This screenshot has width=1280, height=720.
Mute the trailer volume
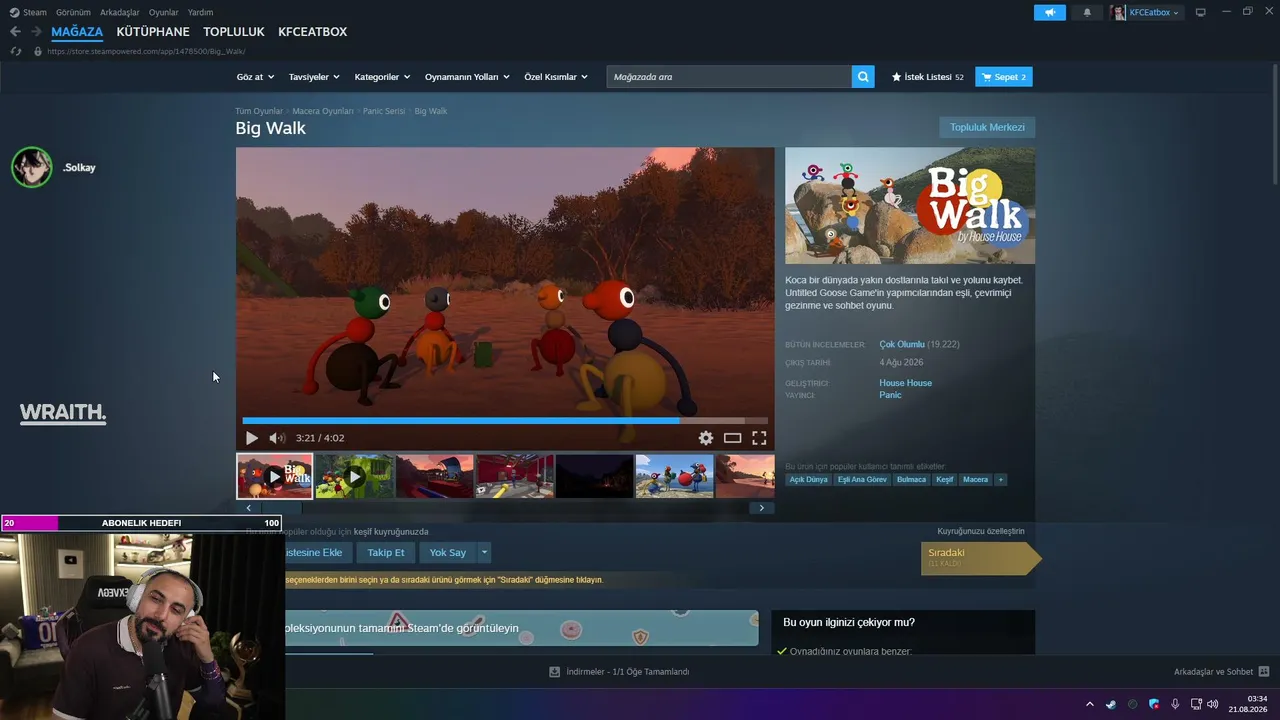277,438
